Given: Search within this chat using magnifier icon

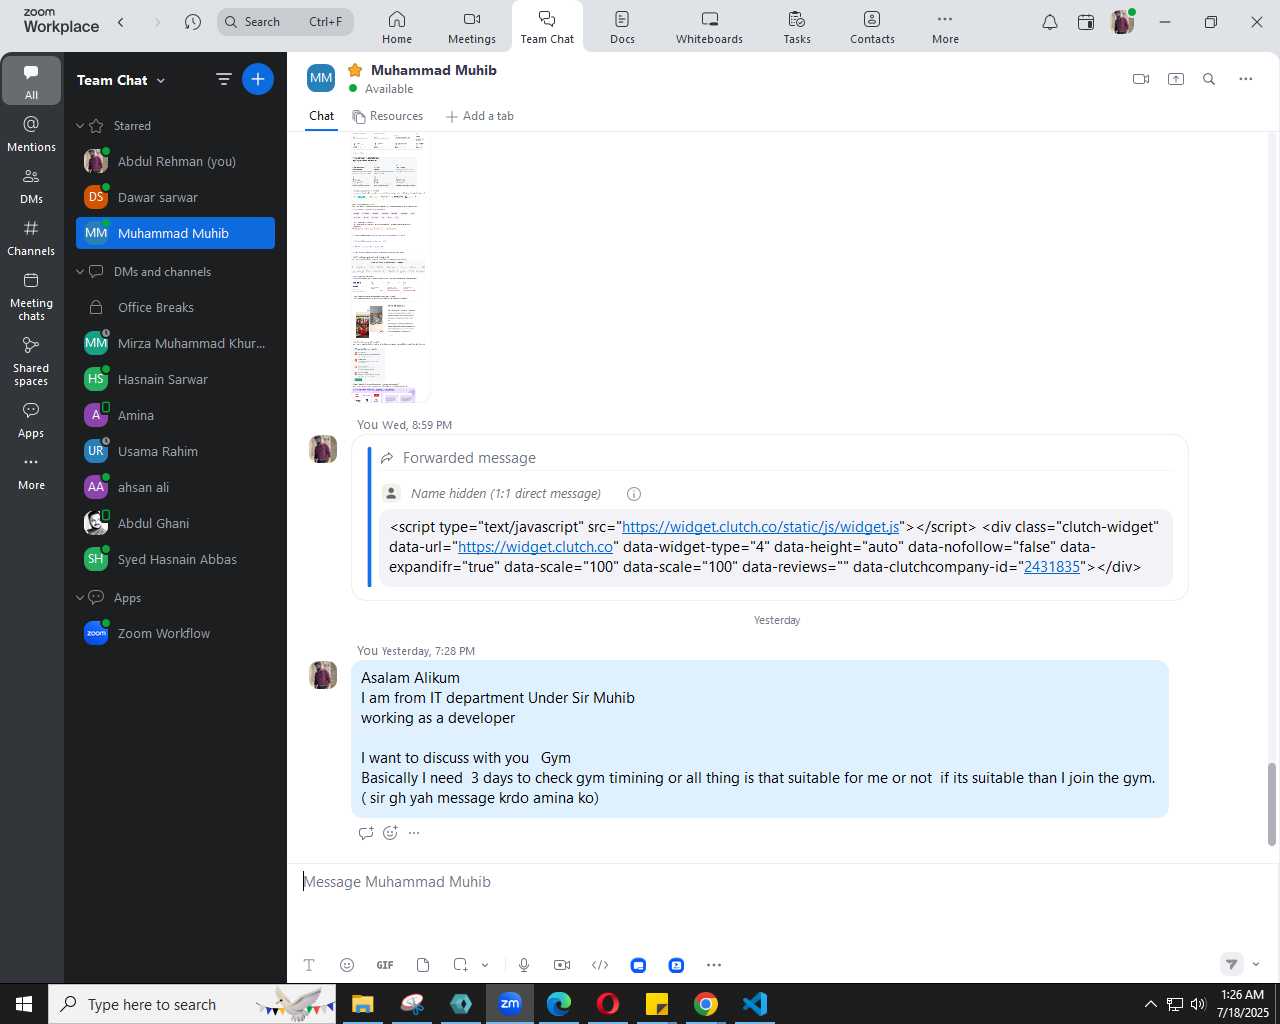Looking at the screenshot, I should click(x=1209, y=79).
